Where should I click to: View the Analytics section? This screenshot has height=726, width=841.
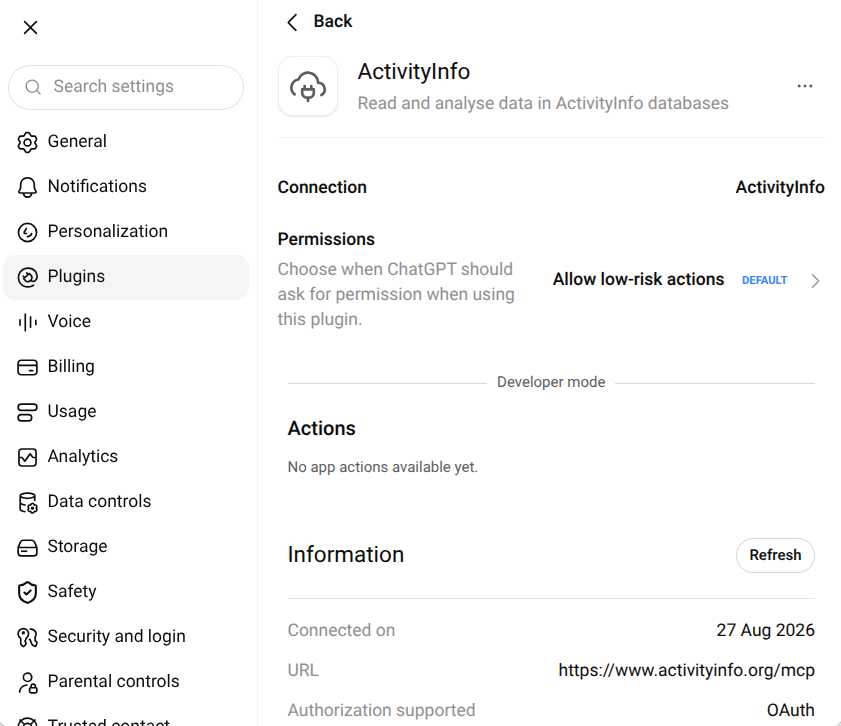[126, 457]
